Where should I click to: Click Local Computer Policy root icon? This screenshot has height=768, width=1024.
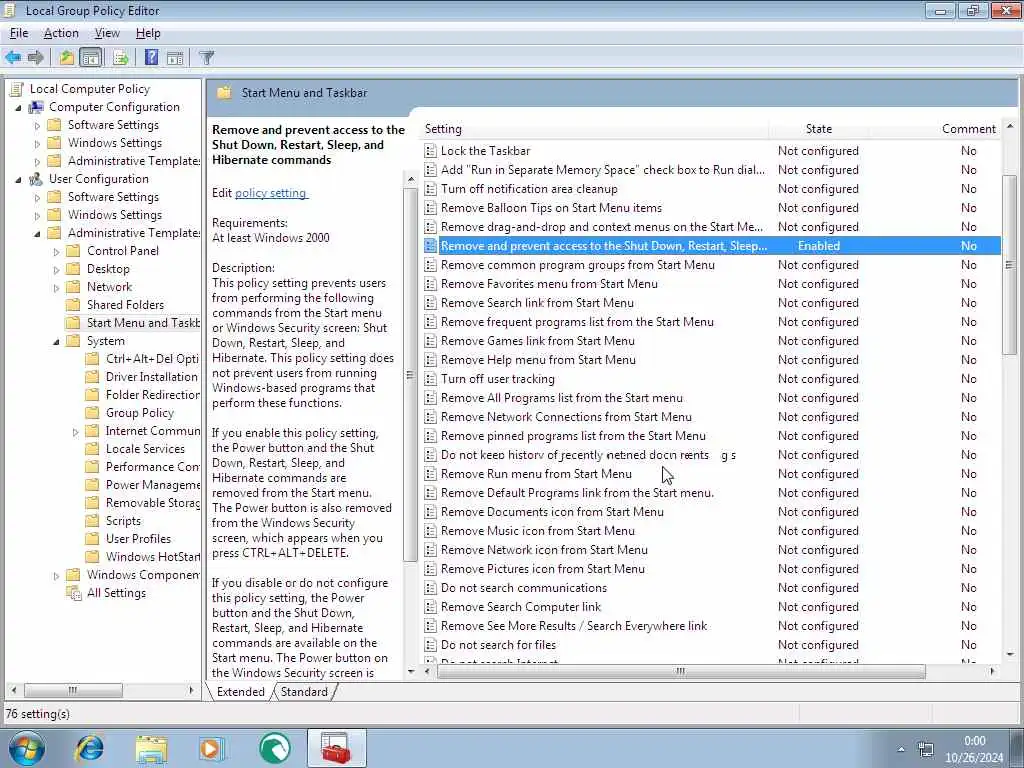[x=17, y=89]
